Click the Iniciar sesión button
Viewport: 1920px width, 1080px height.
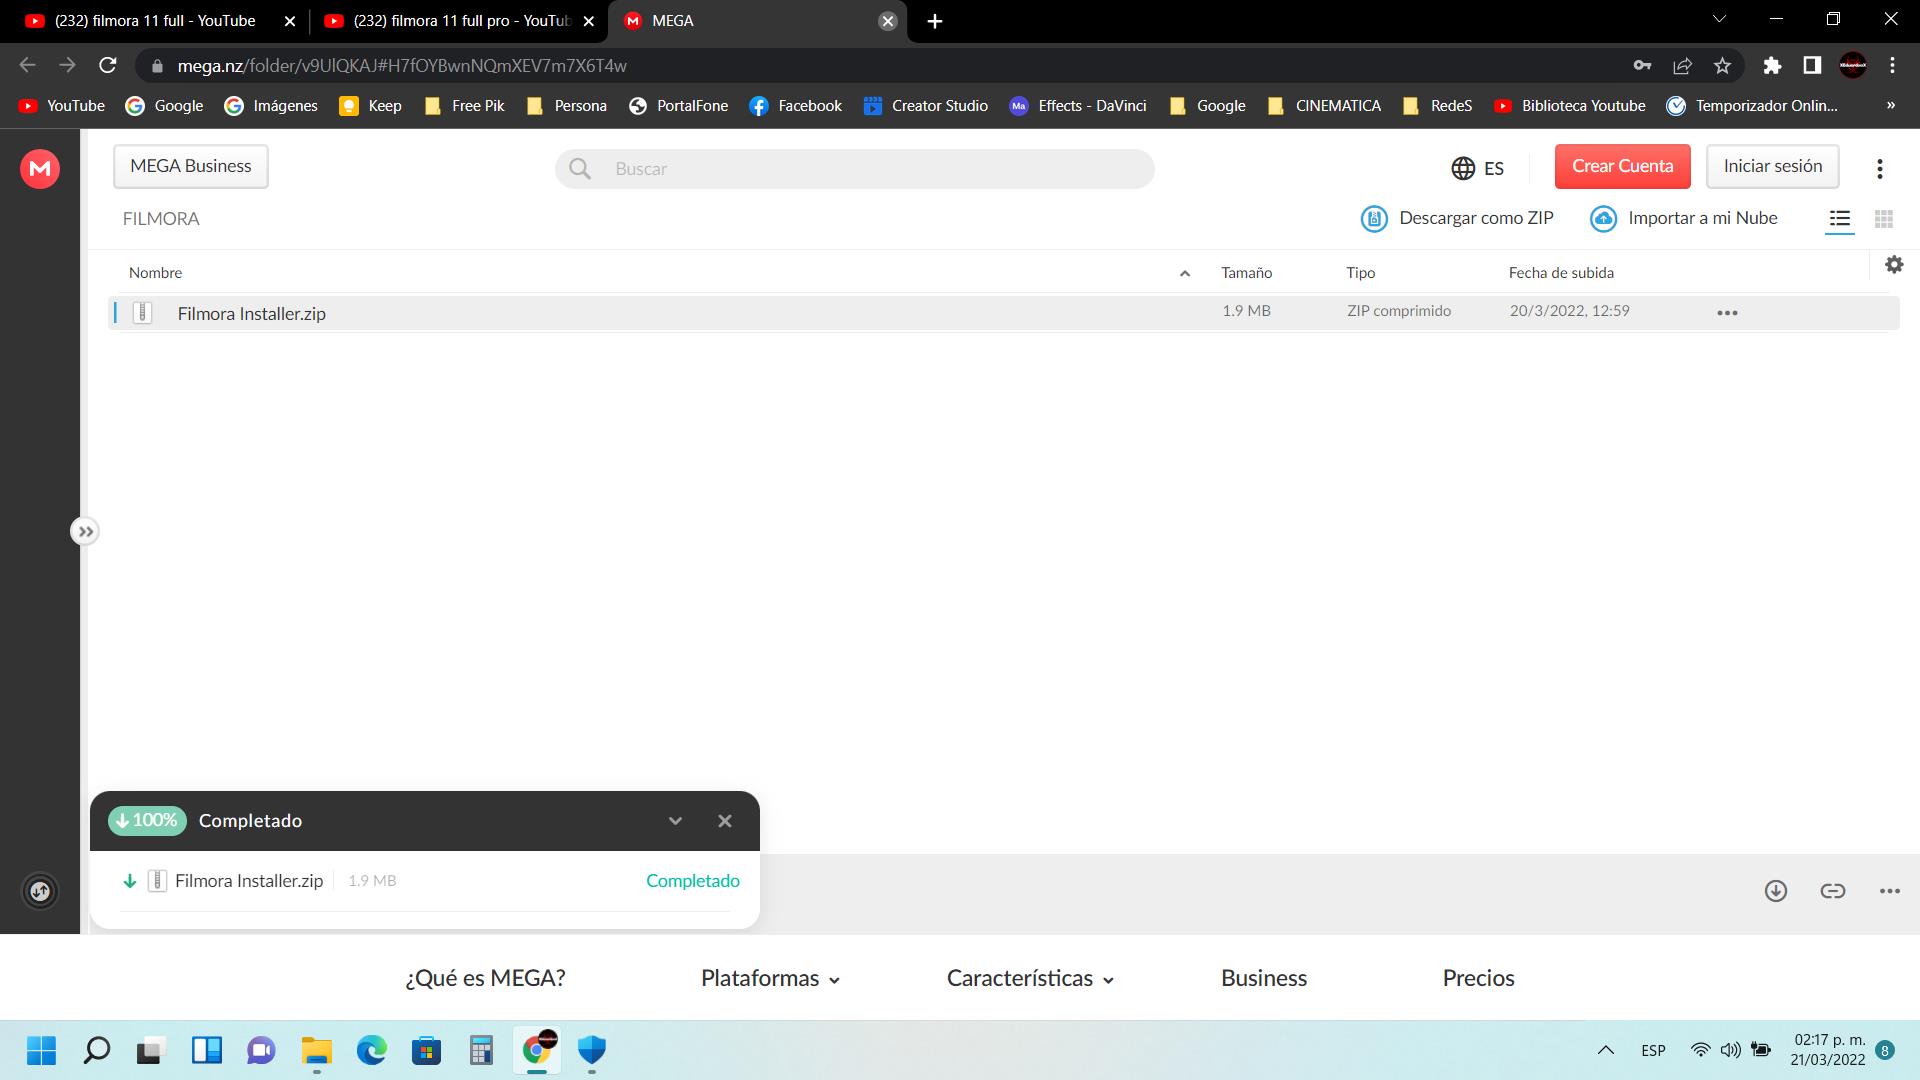(x=1772, y=167)
